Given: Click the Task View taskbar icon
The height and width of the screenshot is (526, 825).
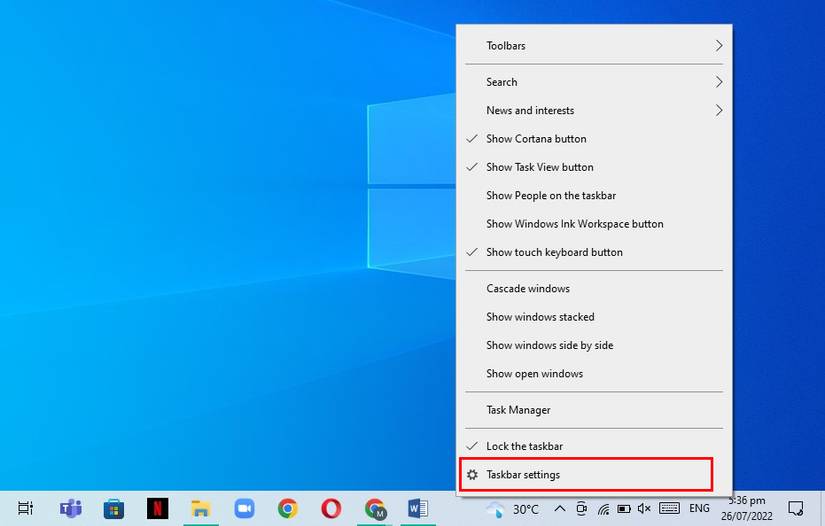Looking at the screenshot, I should (x=26, y=508).
